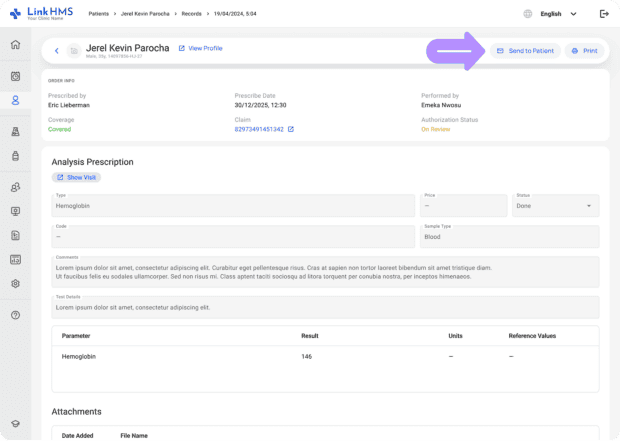
Task: Click the Hemoglobin parameter row cell
Action: tap(79, 356)
